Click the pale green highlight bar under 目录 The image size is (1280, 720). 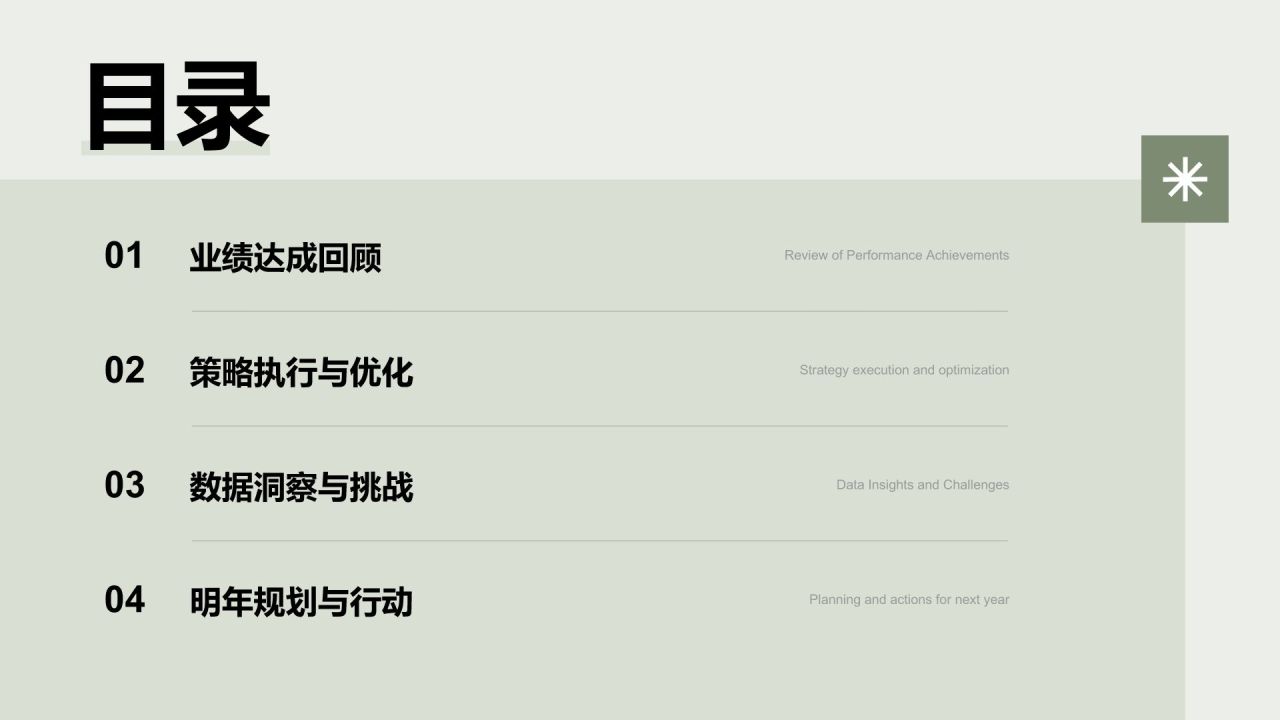click(x=175, y=150)
